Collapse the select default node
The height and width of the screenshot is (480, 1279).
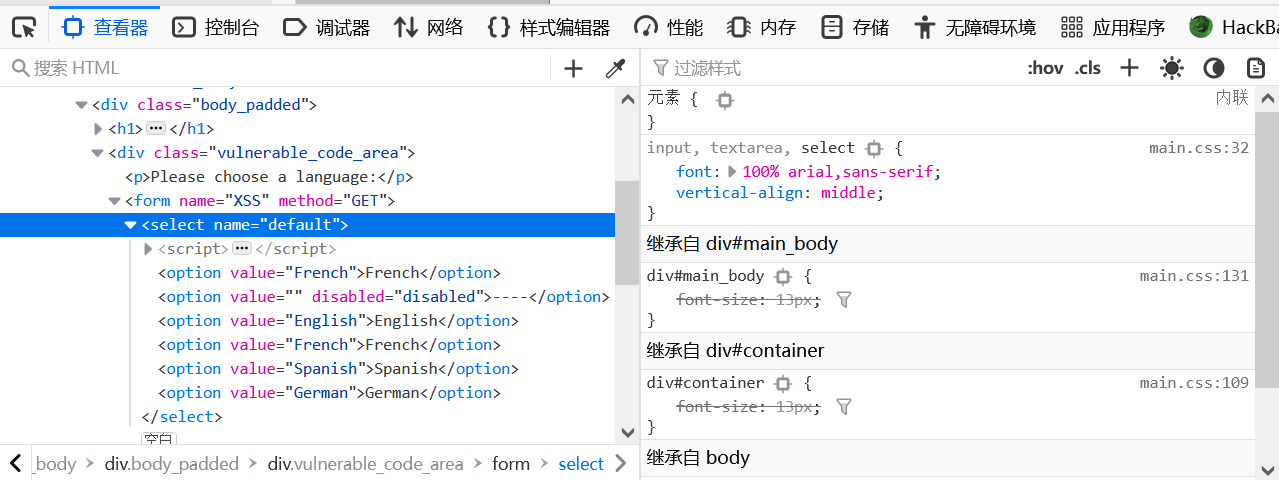click(130, 225)
